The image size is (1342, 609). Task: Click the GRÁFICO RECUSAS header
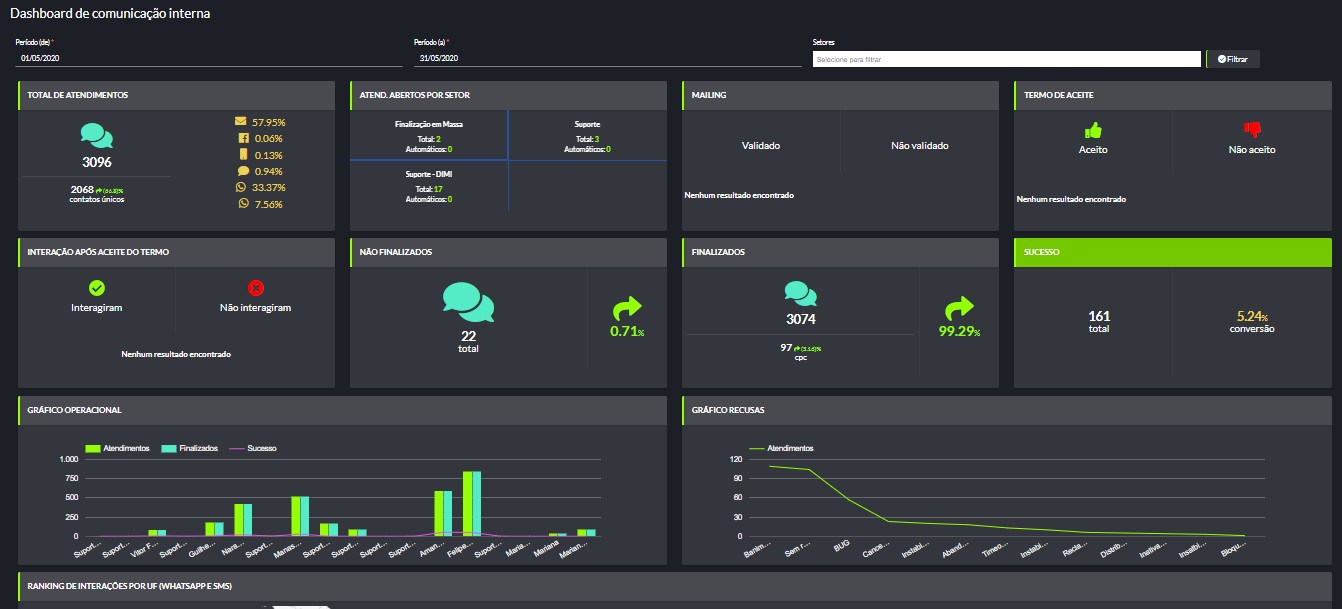[x=1007, y=410]
